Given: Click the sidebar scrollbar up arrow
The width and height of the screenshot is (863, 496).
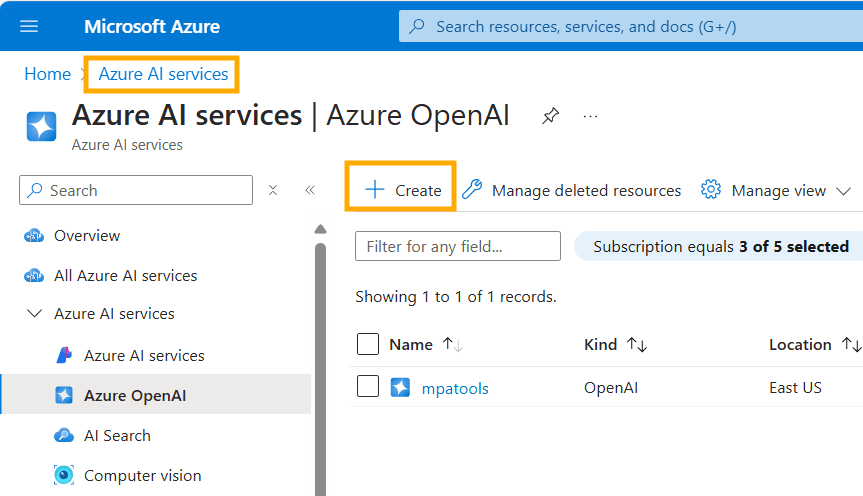Looking at the screenshot, I should click(320, 229).
